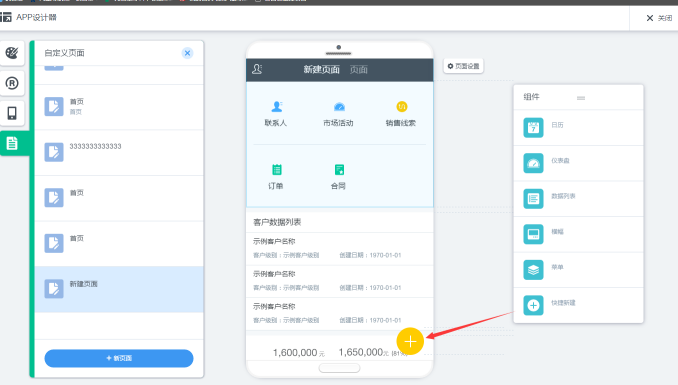Open 页面设置 page settings button

463,66
